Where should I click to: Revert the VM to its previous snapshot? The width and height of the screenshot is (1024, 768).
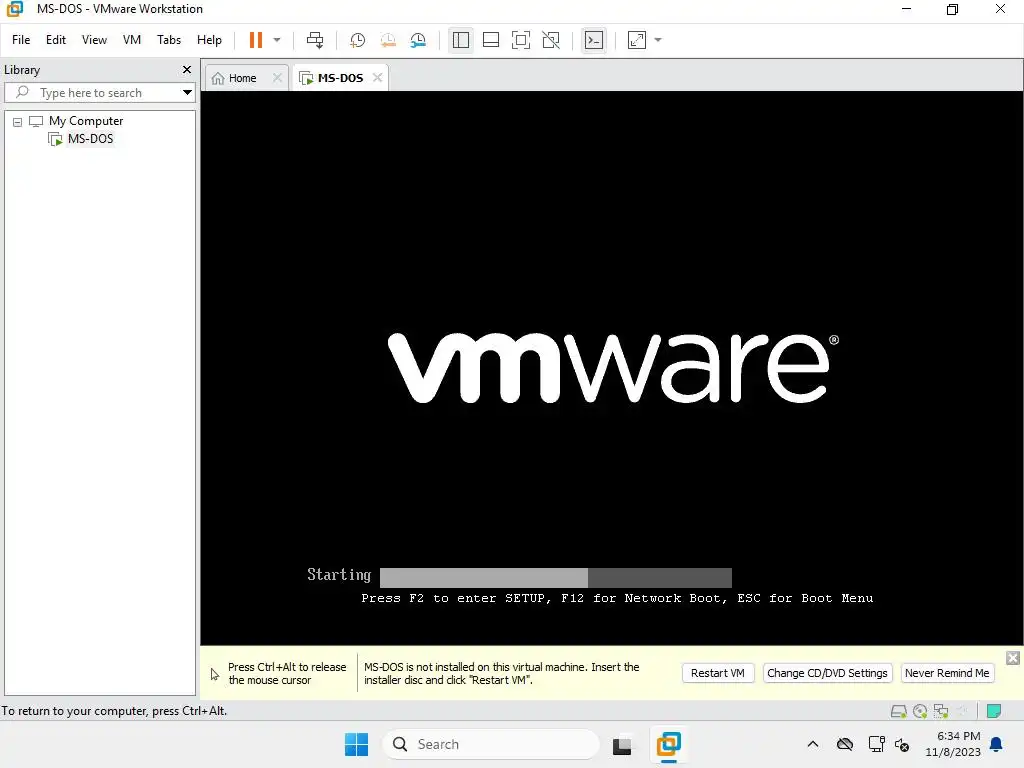tap(388, 40)
